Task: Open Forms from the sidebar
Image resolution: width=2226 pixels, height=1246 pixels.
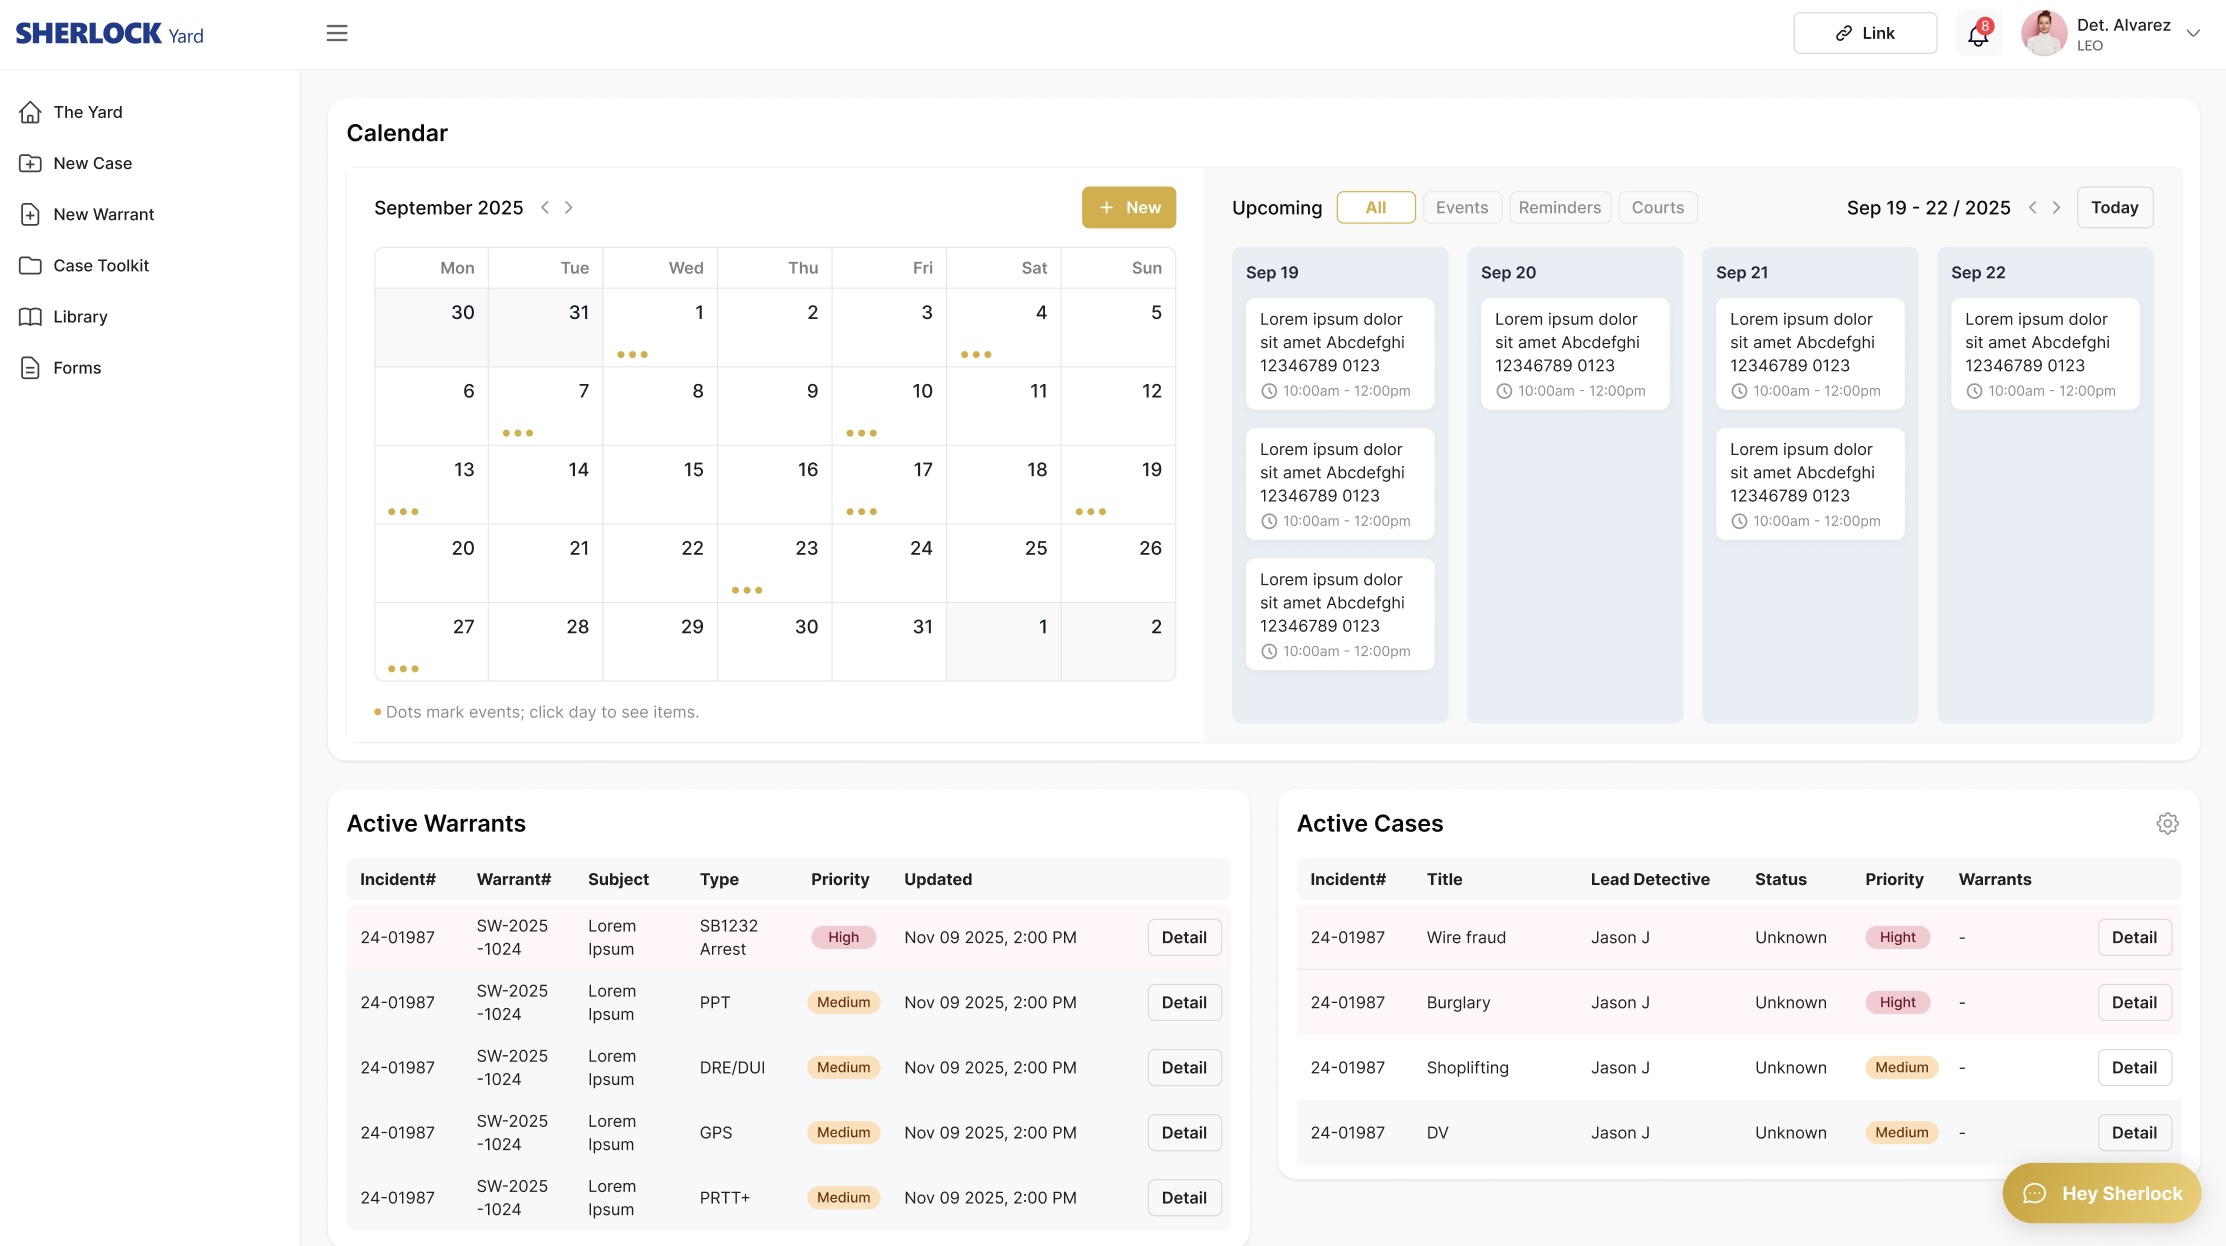Action: tap(76, 367)
